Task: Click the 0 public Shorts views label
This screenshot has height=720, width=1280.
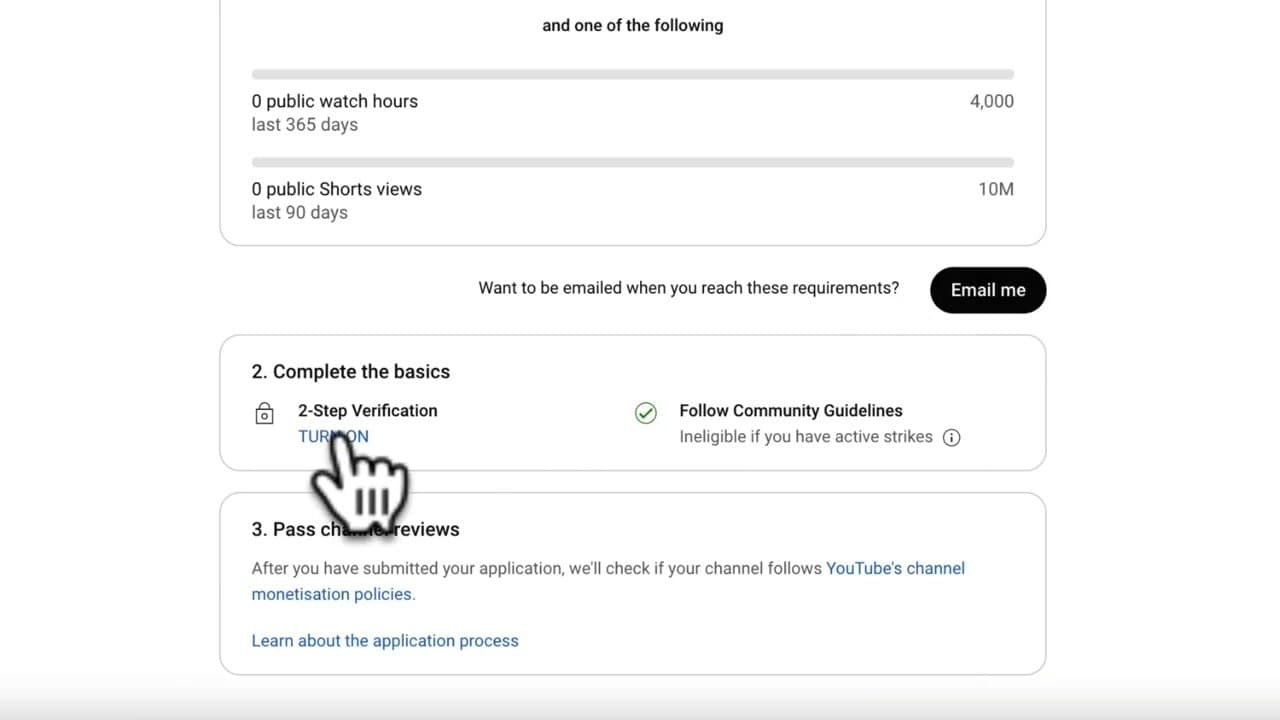Action: tap(337, 189)
